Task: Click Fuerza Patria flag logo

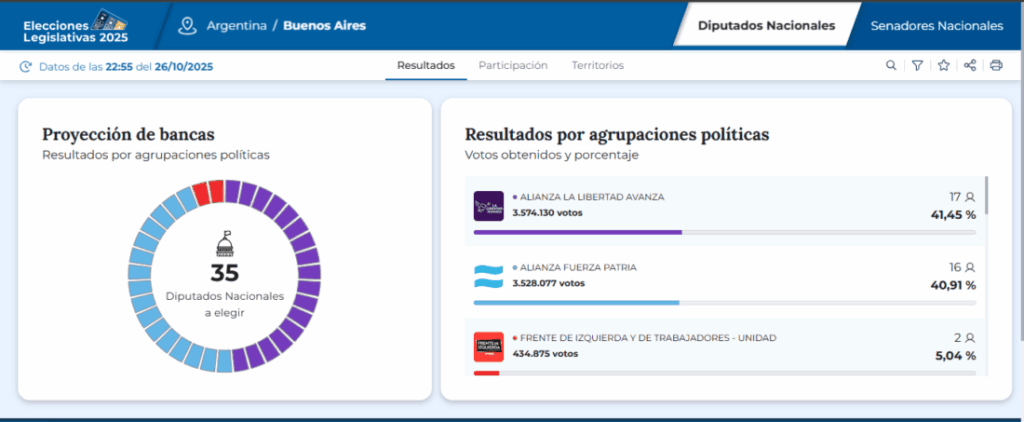Action: click(488, 276)
